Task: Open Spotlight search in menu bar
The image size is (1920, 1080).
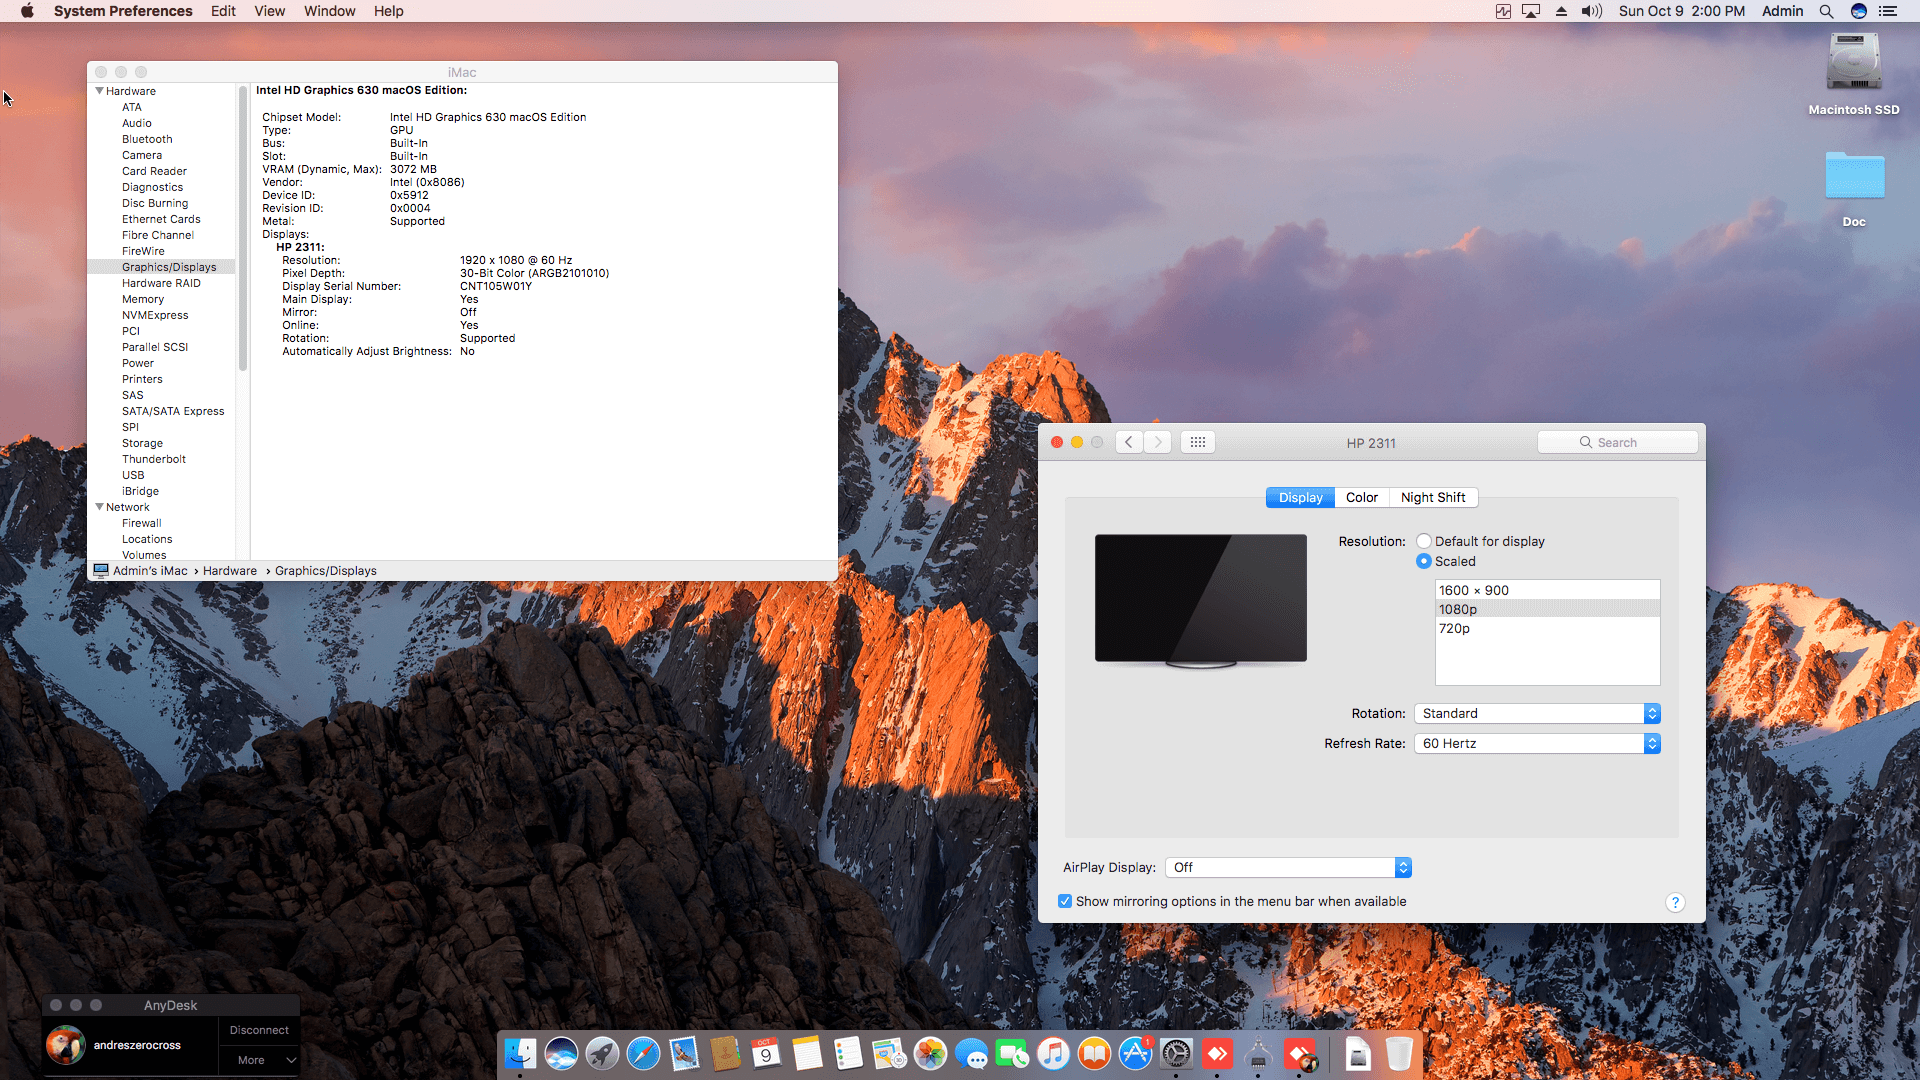Action: point(1826,11)
